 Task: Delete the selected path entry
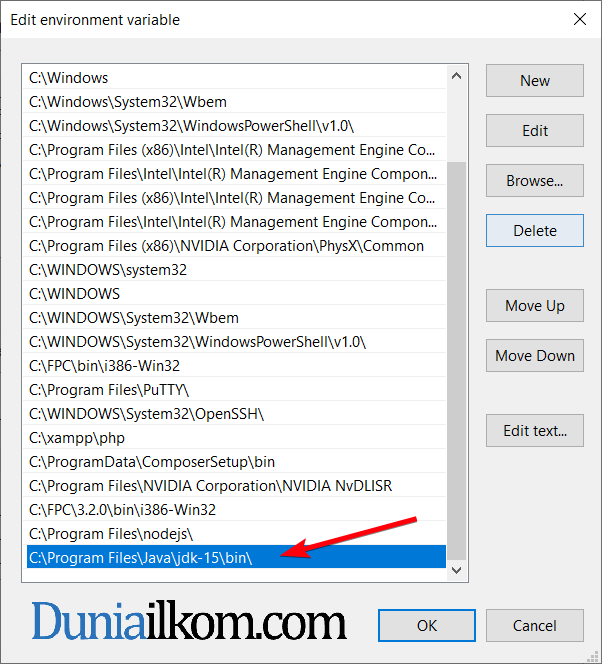click(535, 230)
